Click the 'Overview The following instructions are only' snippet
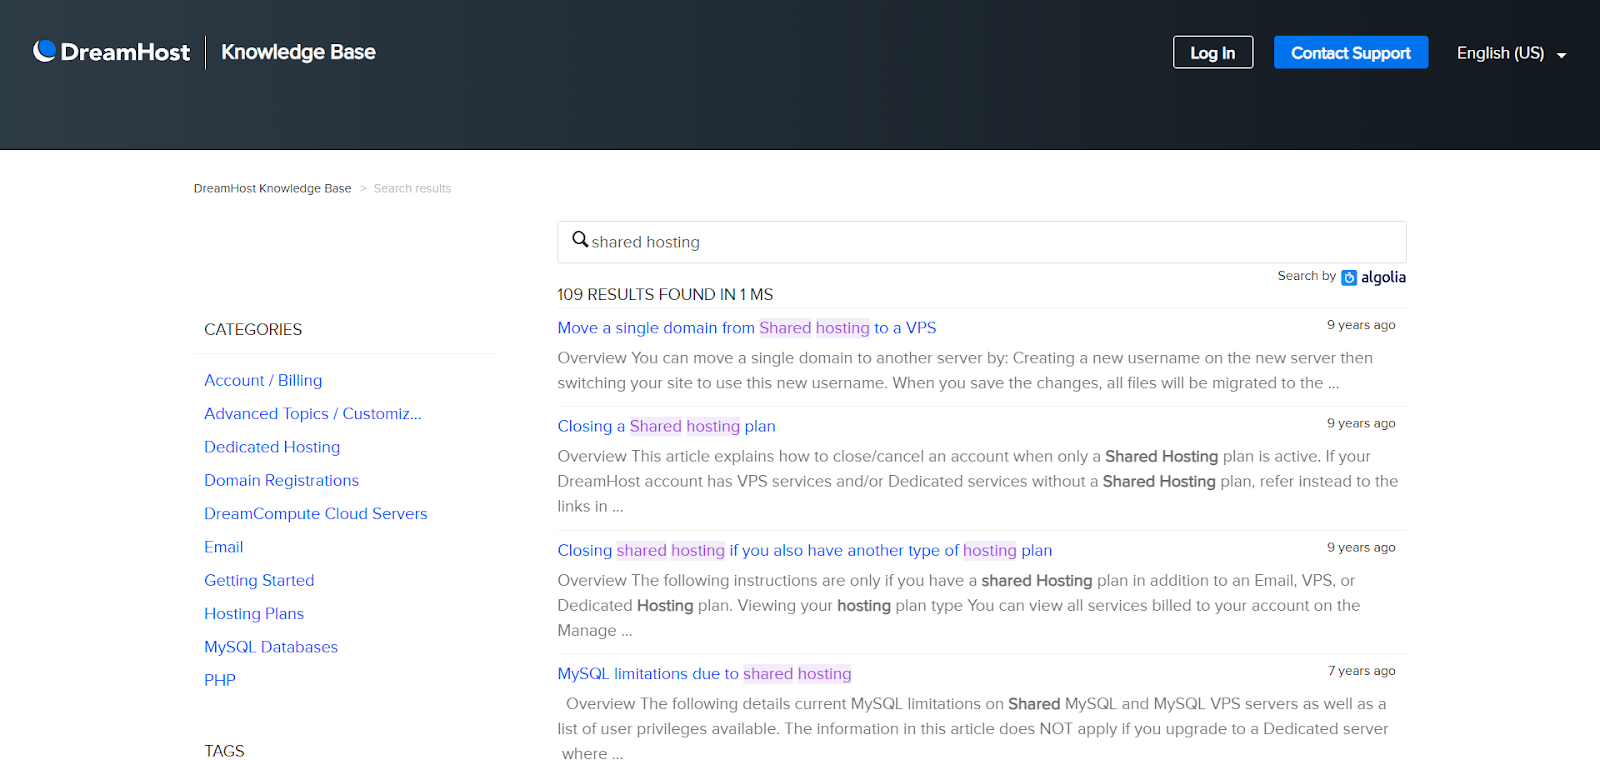1600x760 pixels. point(959,605)
